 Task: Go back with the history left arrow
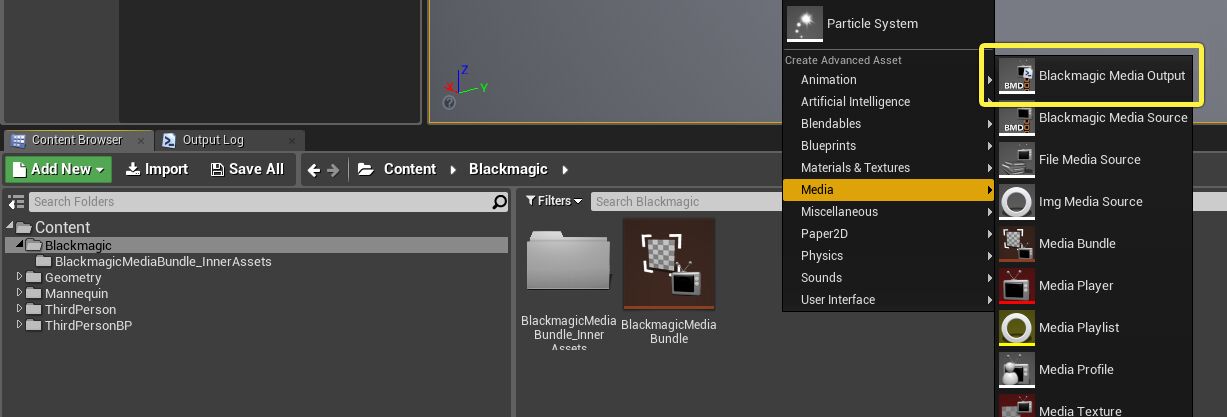(314, 170)
